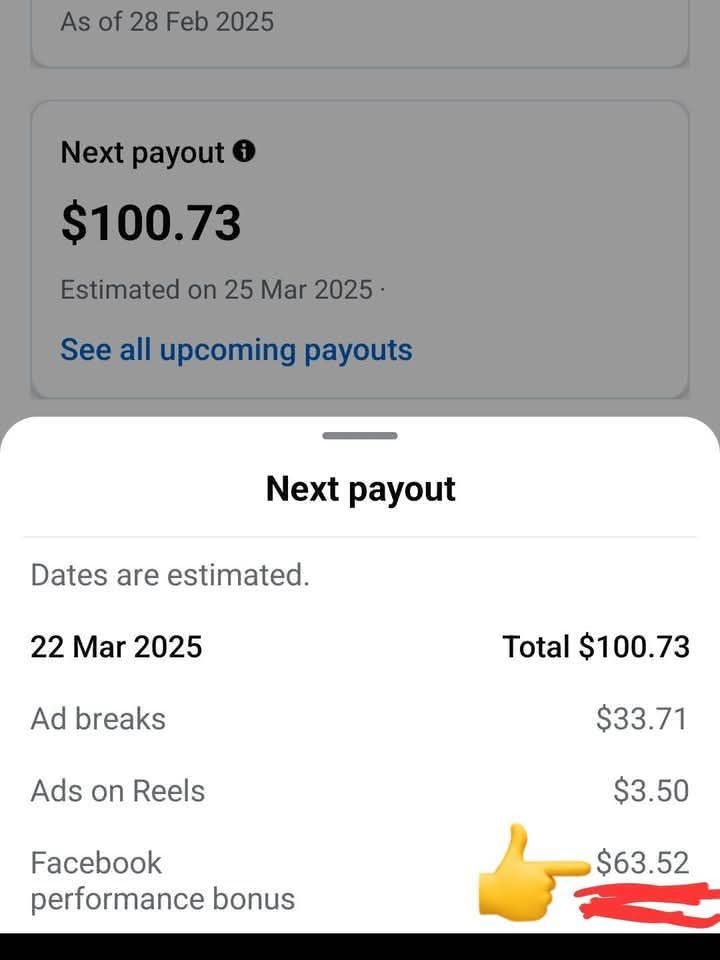Click the $33.71 Ad breaks amount

tap(642, 719)
